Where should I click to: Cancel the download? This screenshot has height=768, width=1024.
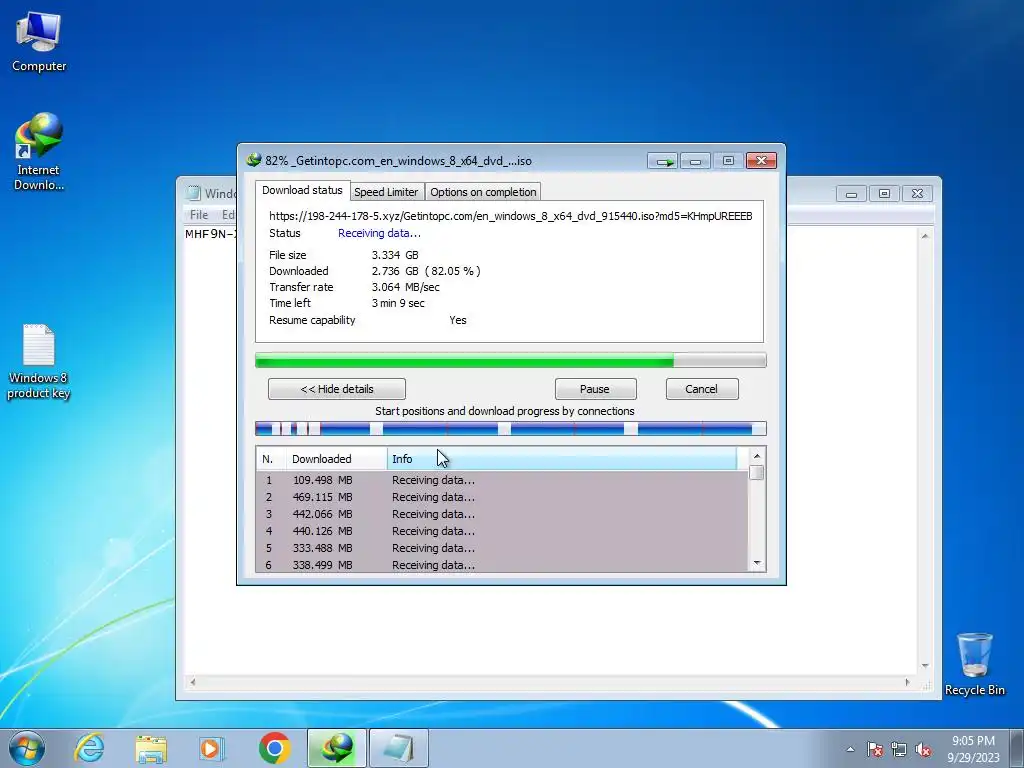click(701, 389)
